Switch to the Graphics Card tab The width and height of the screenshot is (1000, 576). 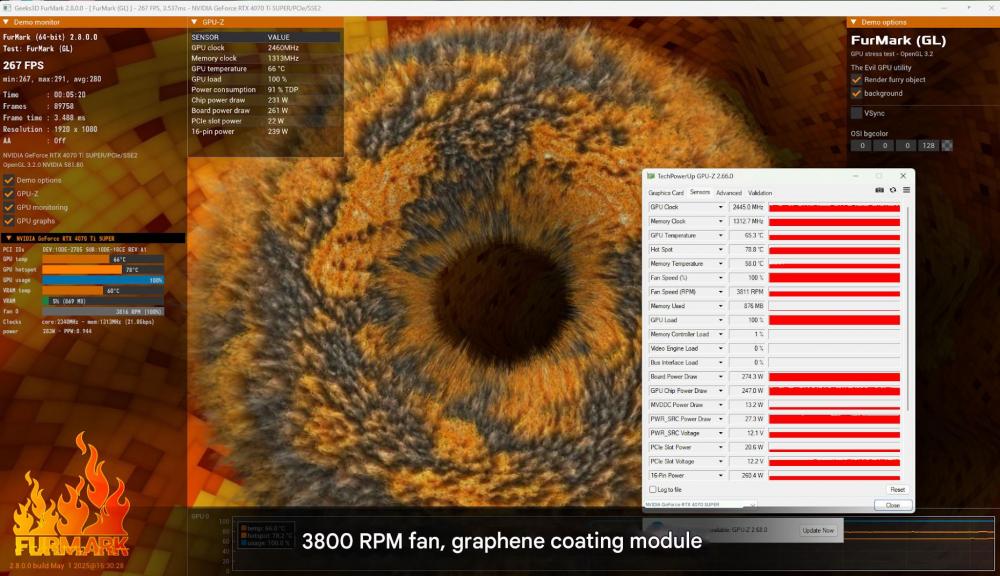(666, 193)
